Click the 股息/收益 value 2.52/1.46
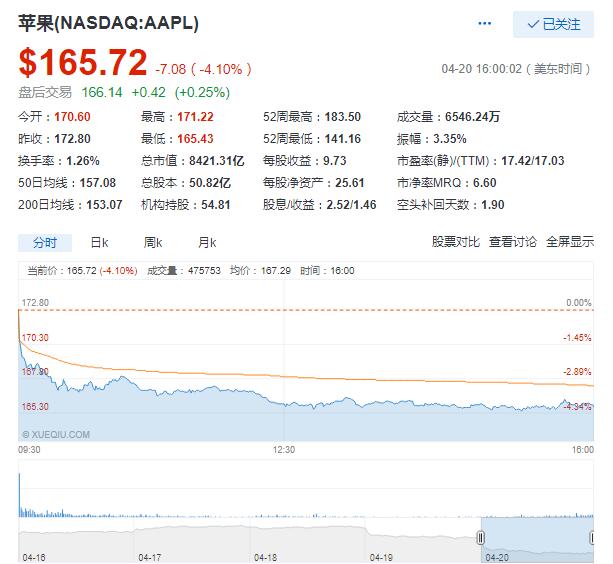Viewport: 613px width, 564px height. (x=351, y=205)
